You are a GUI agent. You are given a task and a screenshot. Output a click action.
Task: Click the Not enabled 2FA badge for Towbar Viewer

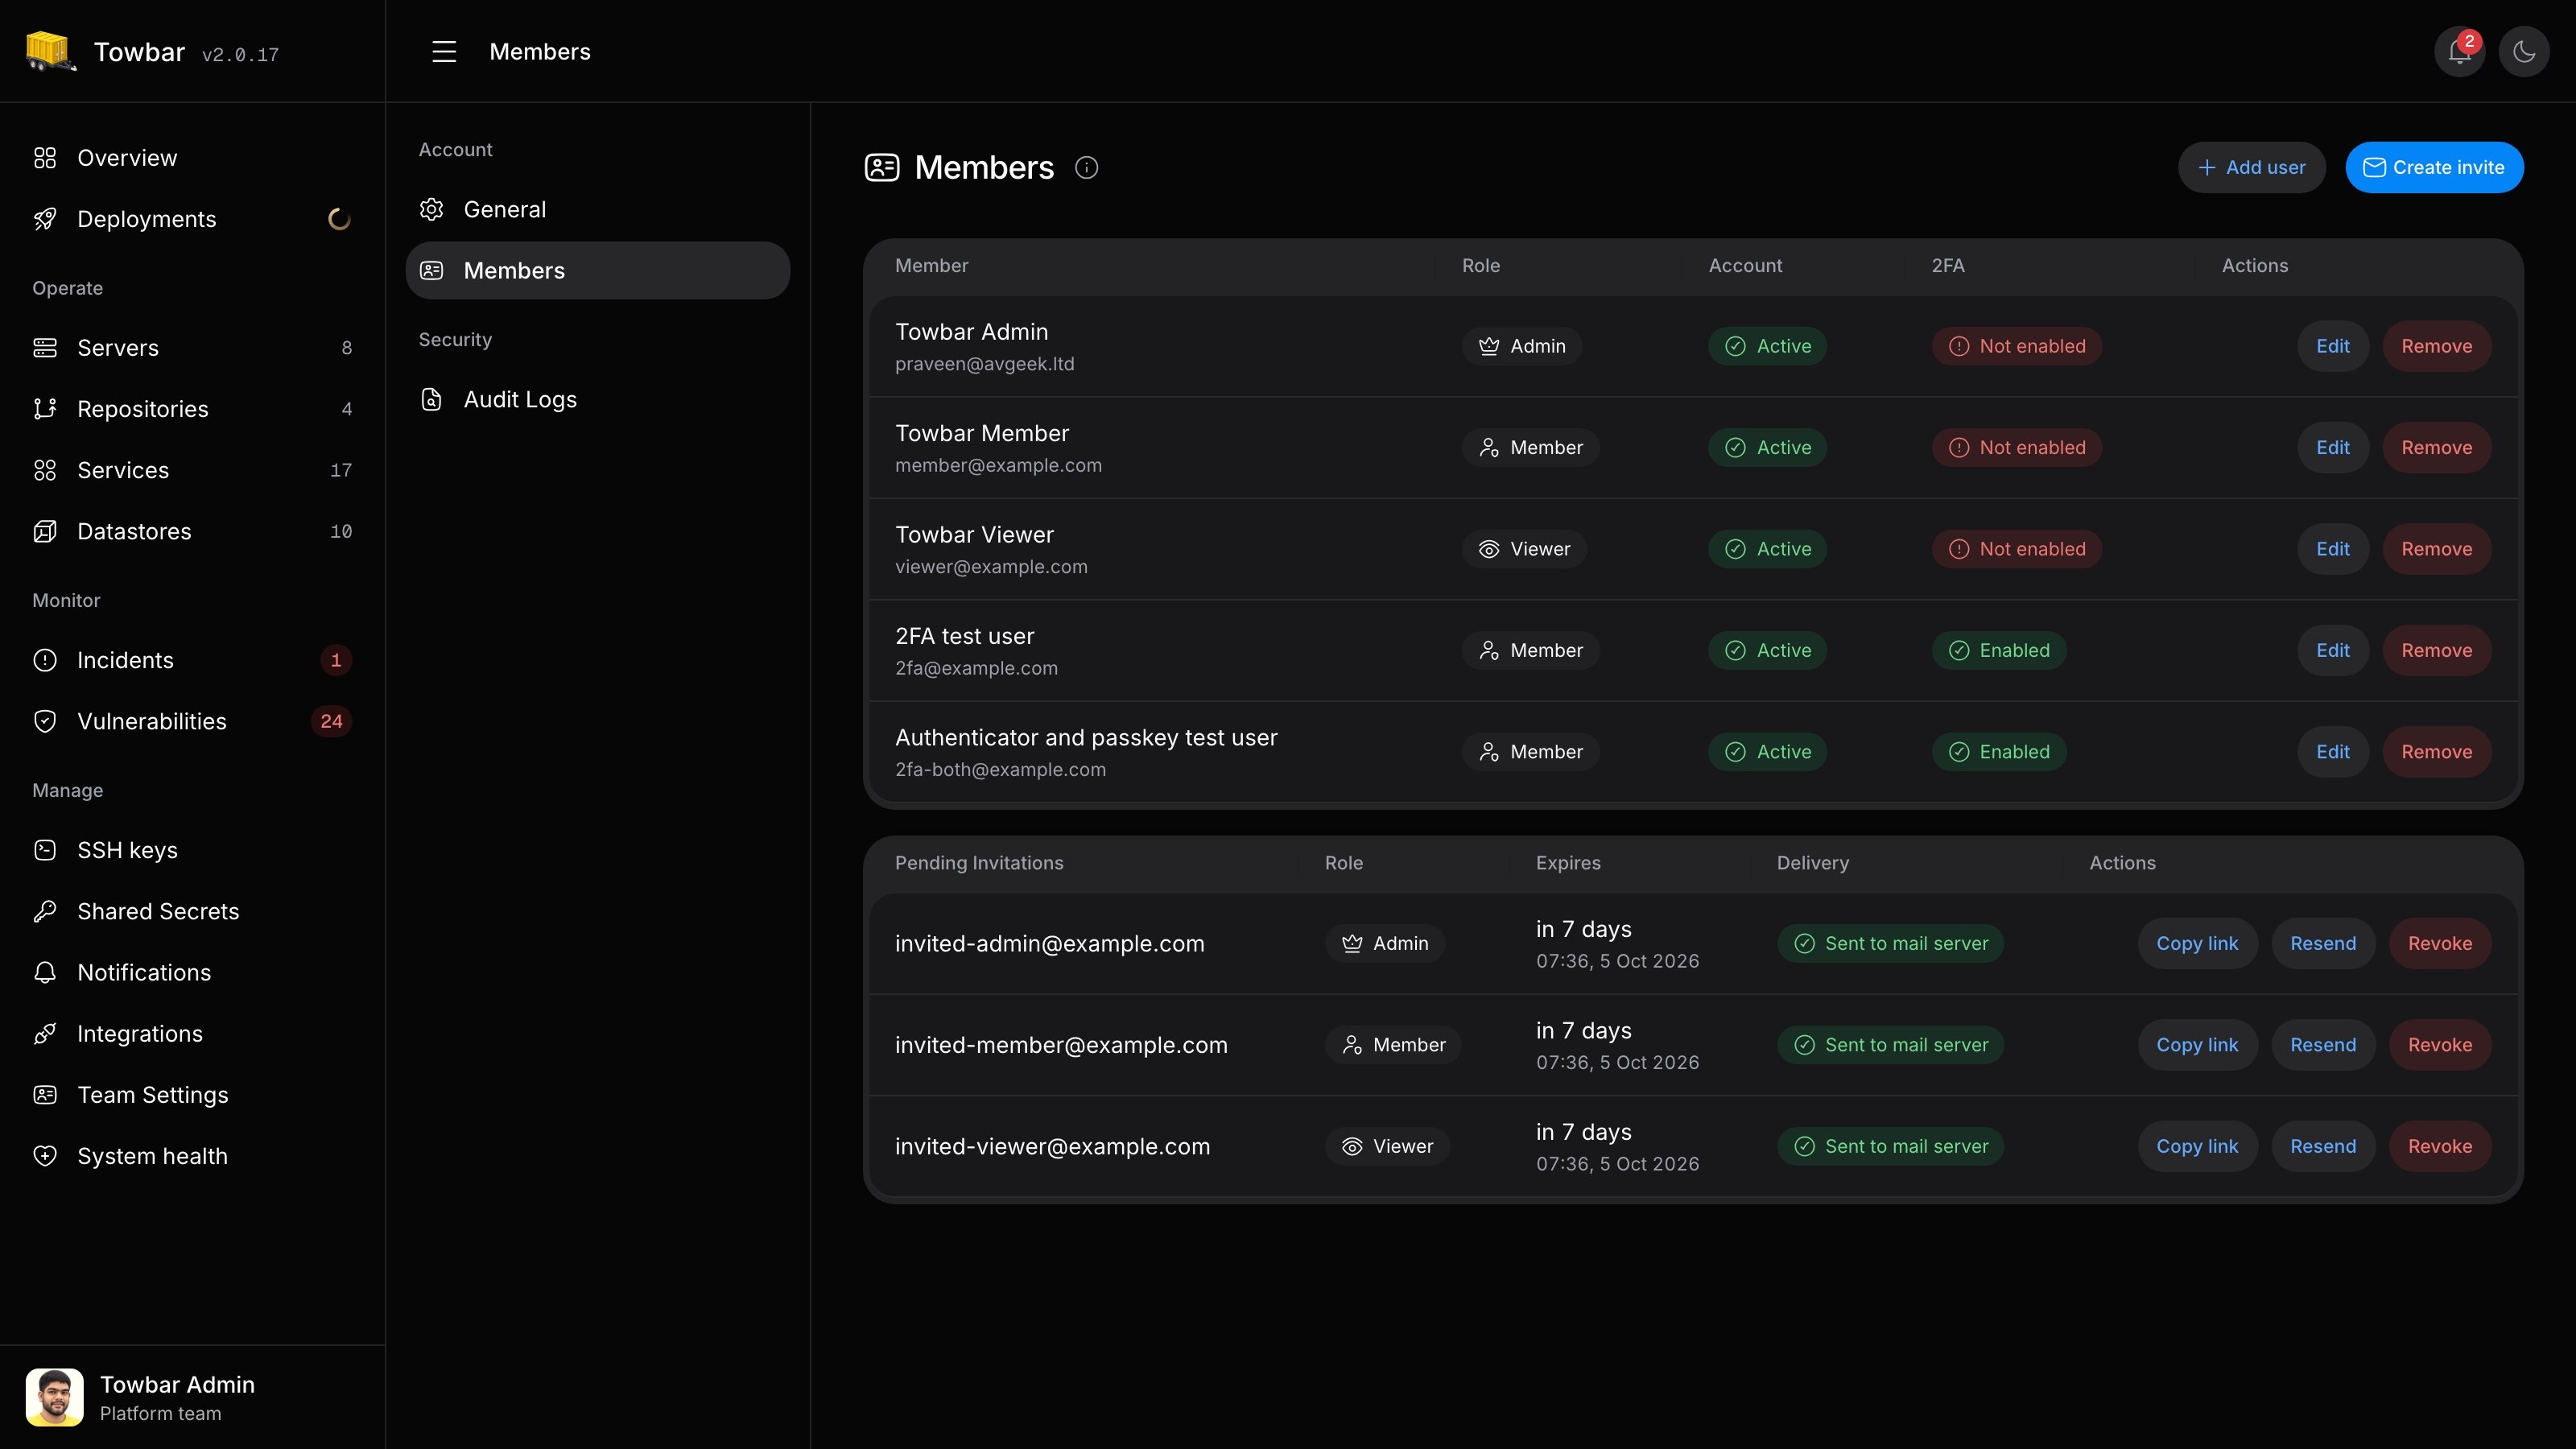pyautogui.click(x=2016, y=549)
